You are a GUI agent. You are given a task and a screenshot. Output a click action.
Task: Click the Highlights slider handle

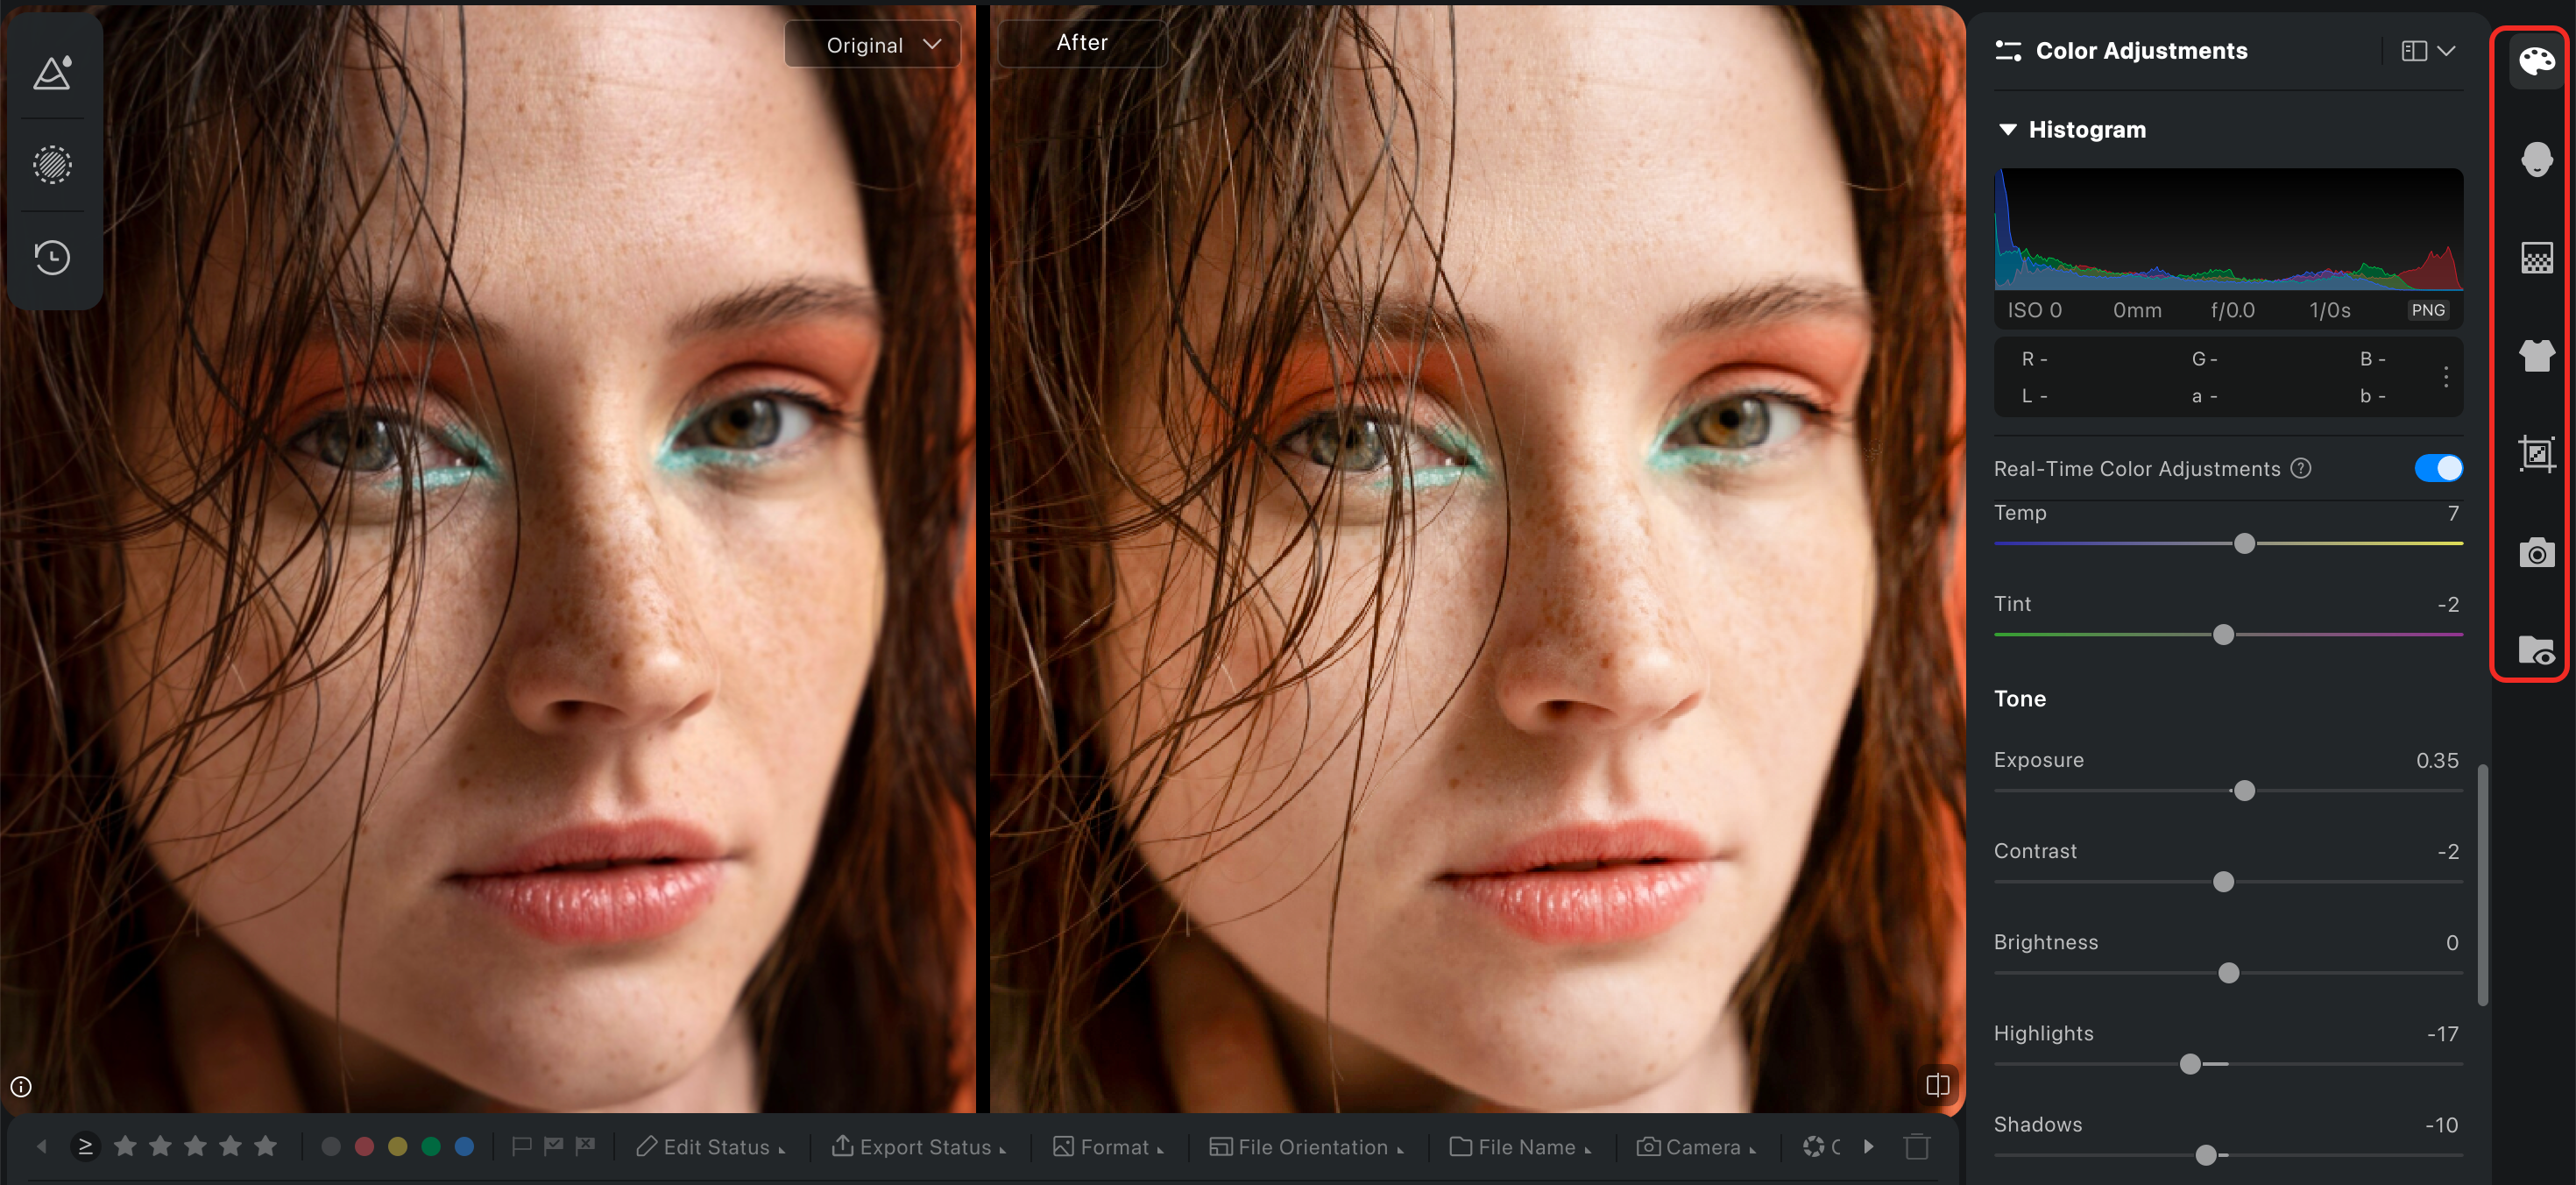2190,1063
